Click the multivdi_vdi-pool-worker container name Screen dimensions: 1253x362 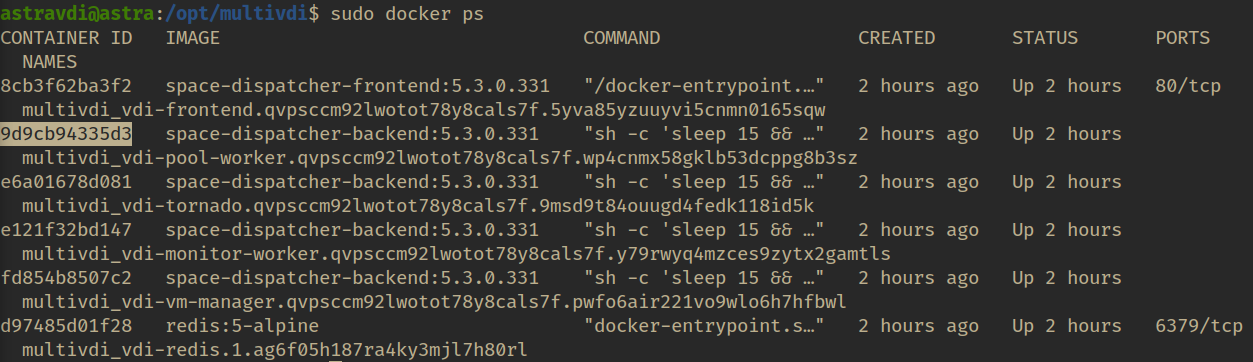(440, 158)
